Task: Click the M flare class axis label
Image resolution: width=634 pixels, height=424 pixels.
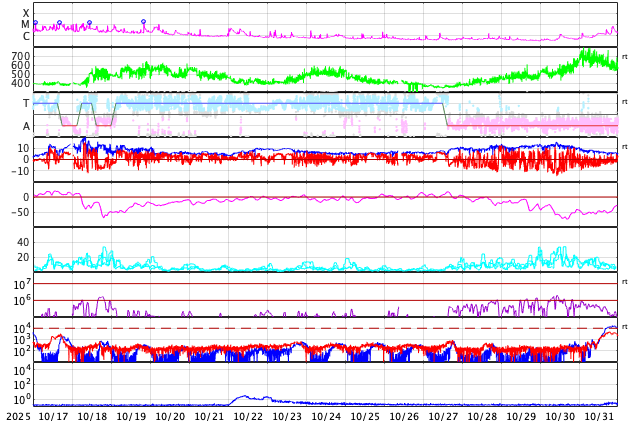Action: point(26,25)
